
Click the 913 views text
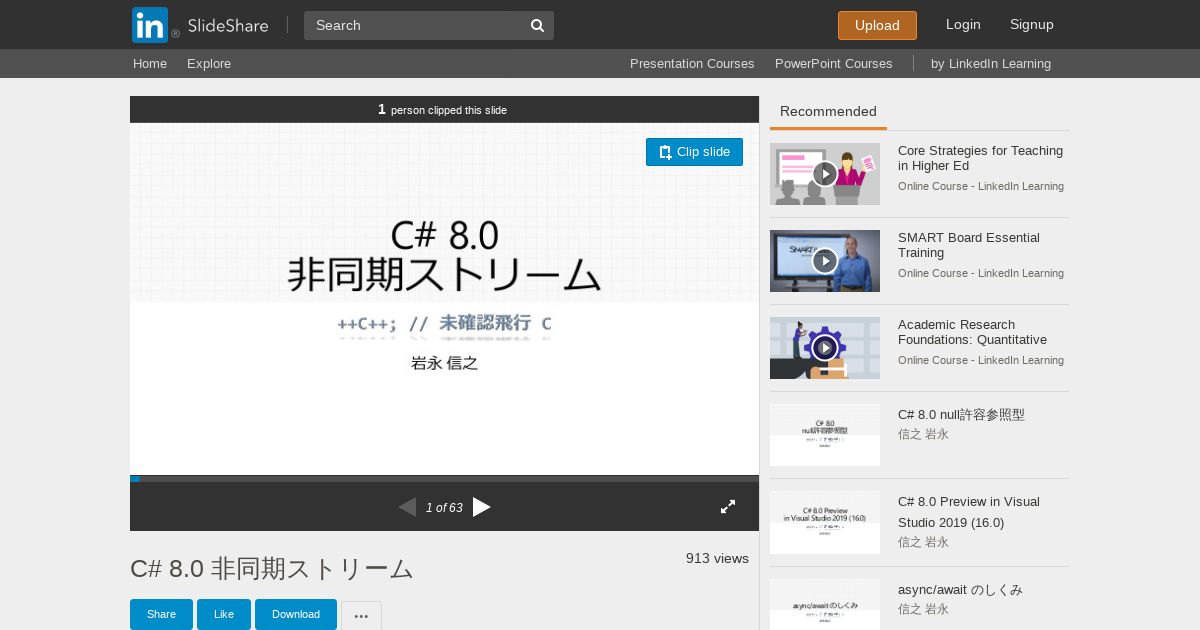point(717,558)
